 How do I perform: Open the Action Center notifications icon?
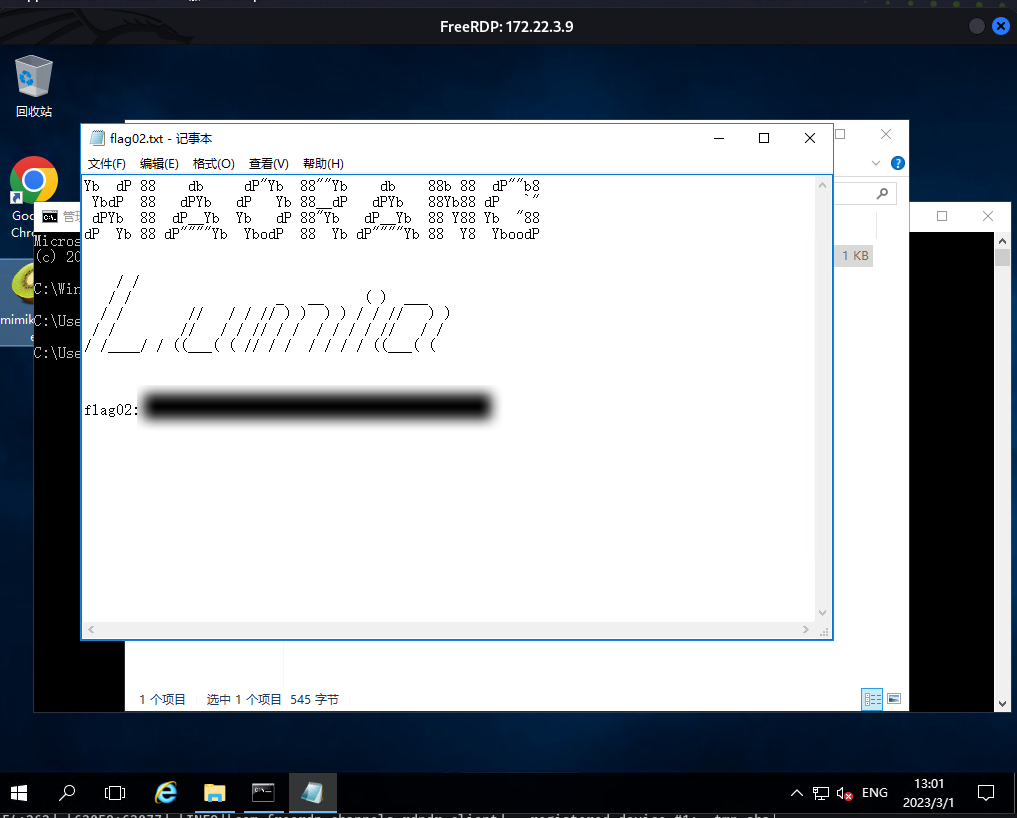tap(986, 793)
